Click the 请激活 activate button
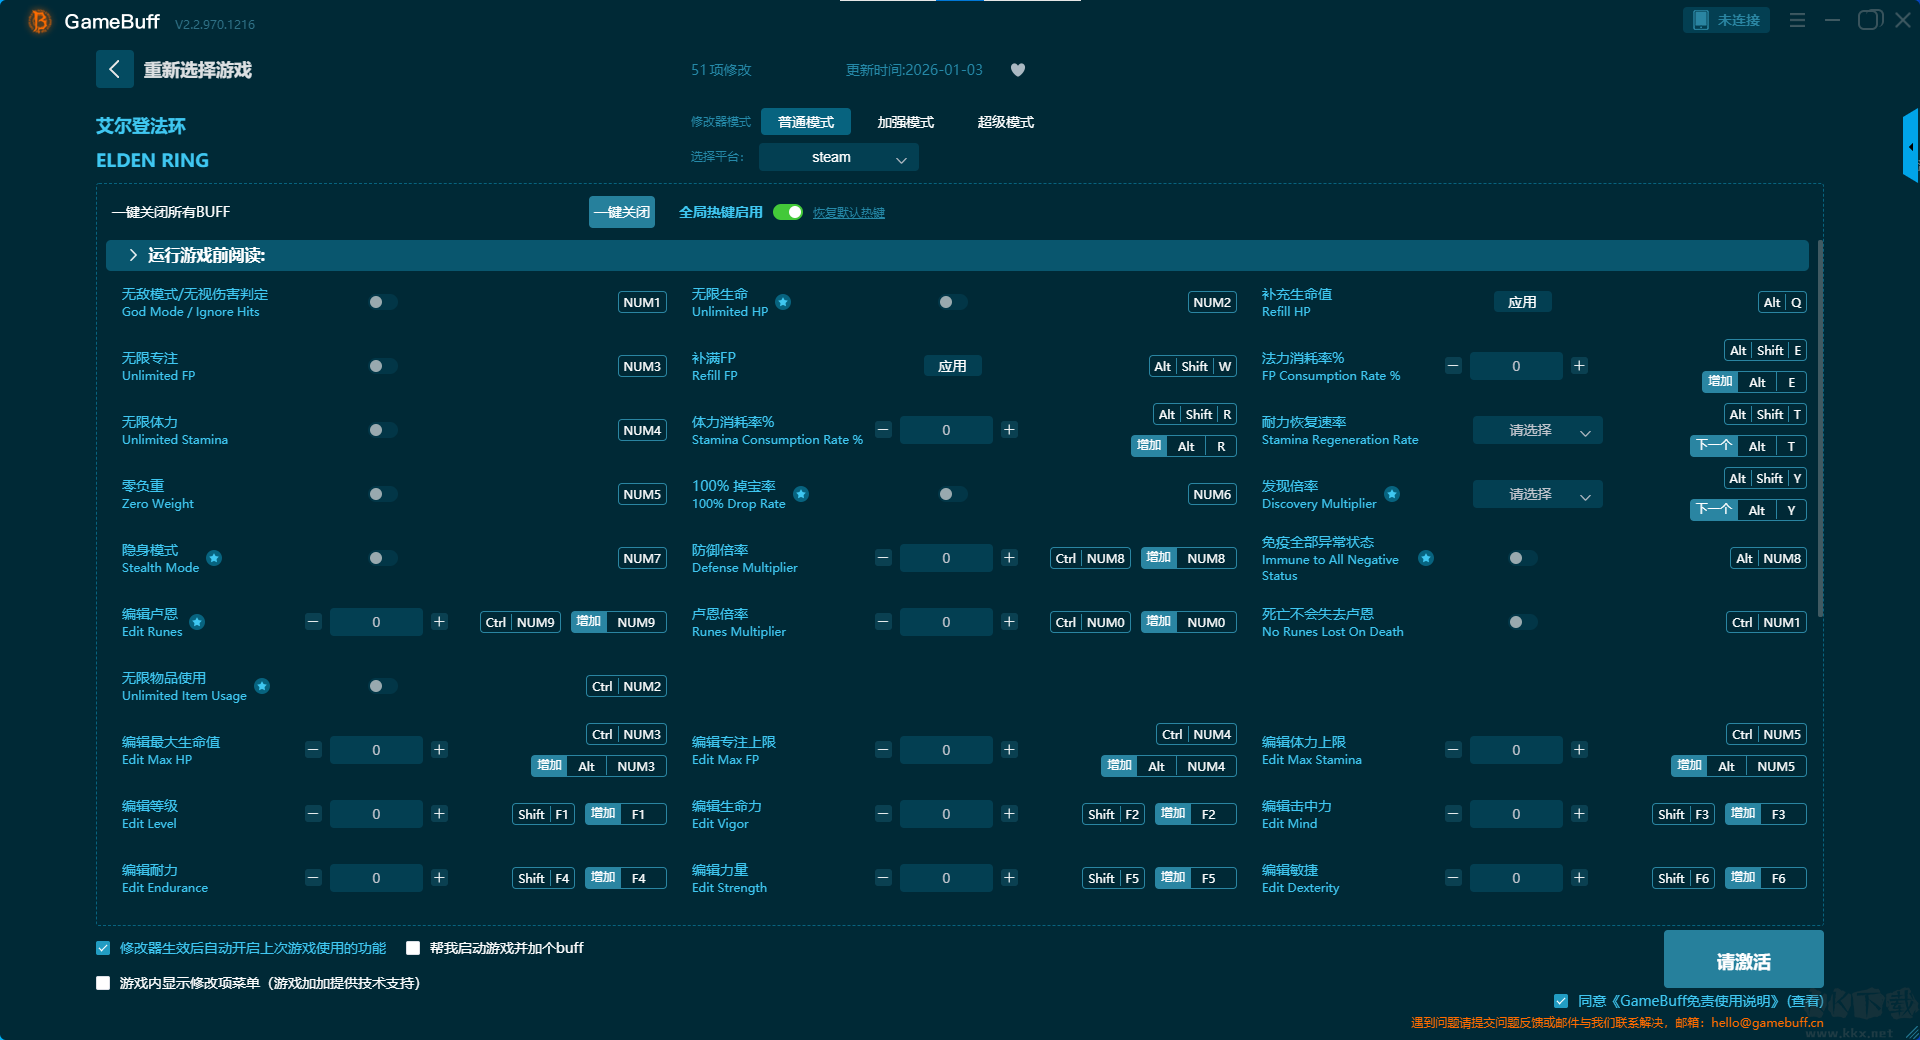The width and height of the screenshot is (1920, 1040). click(1743, 961)
